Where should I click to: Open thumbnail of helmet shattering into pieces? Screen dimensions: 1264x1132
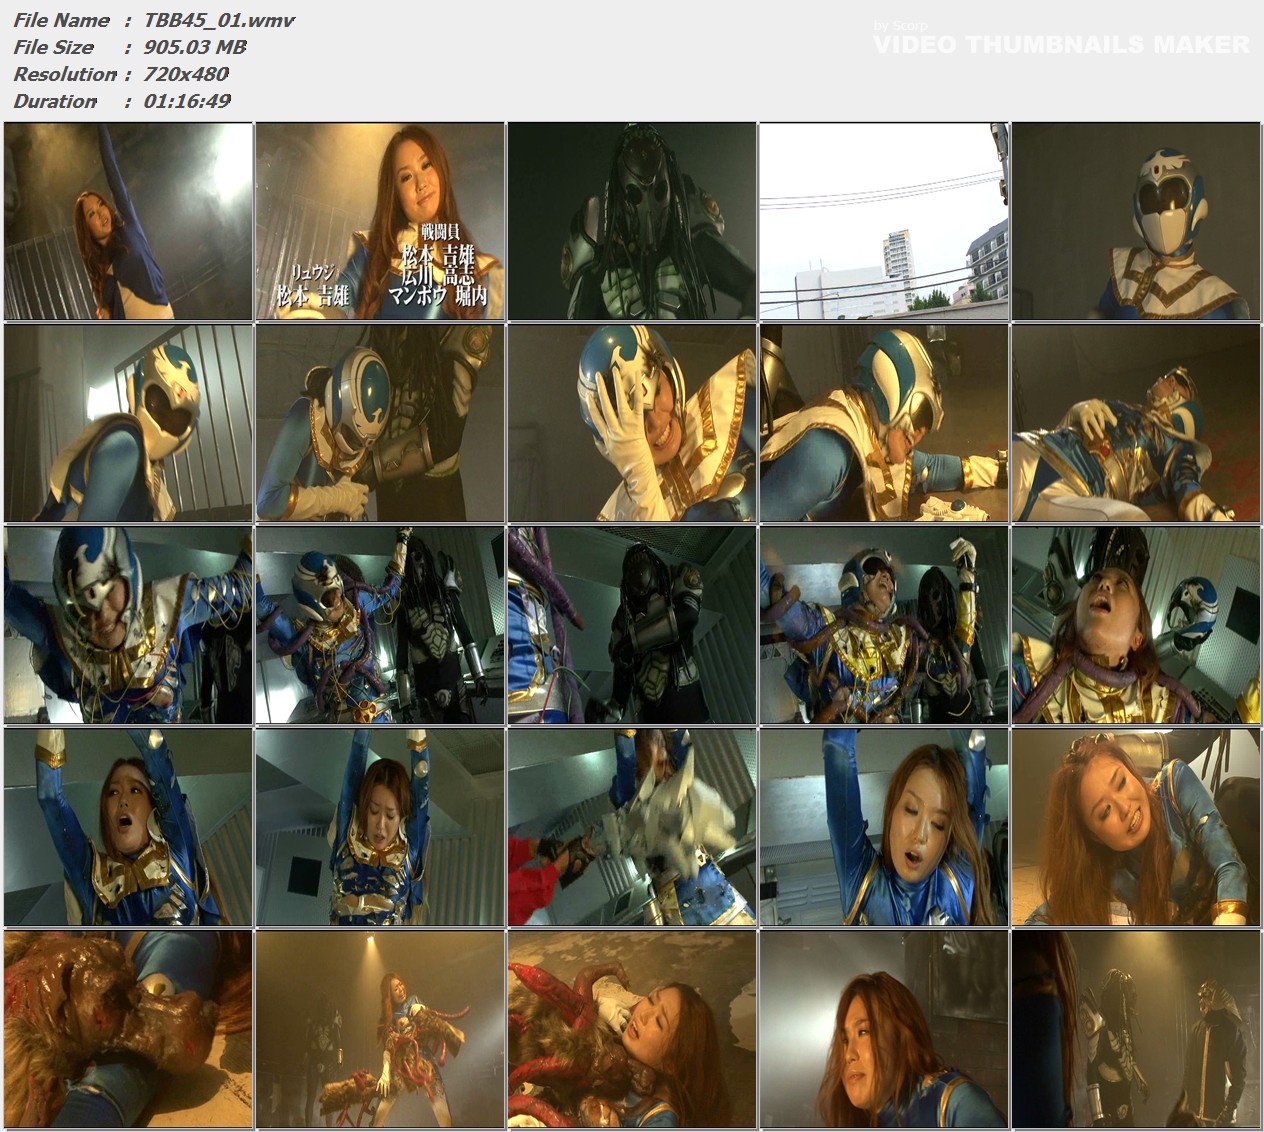coord(632,827)
